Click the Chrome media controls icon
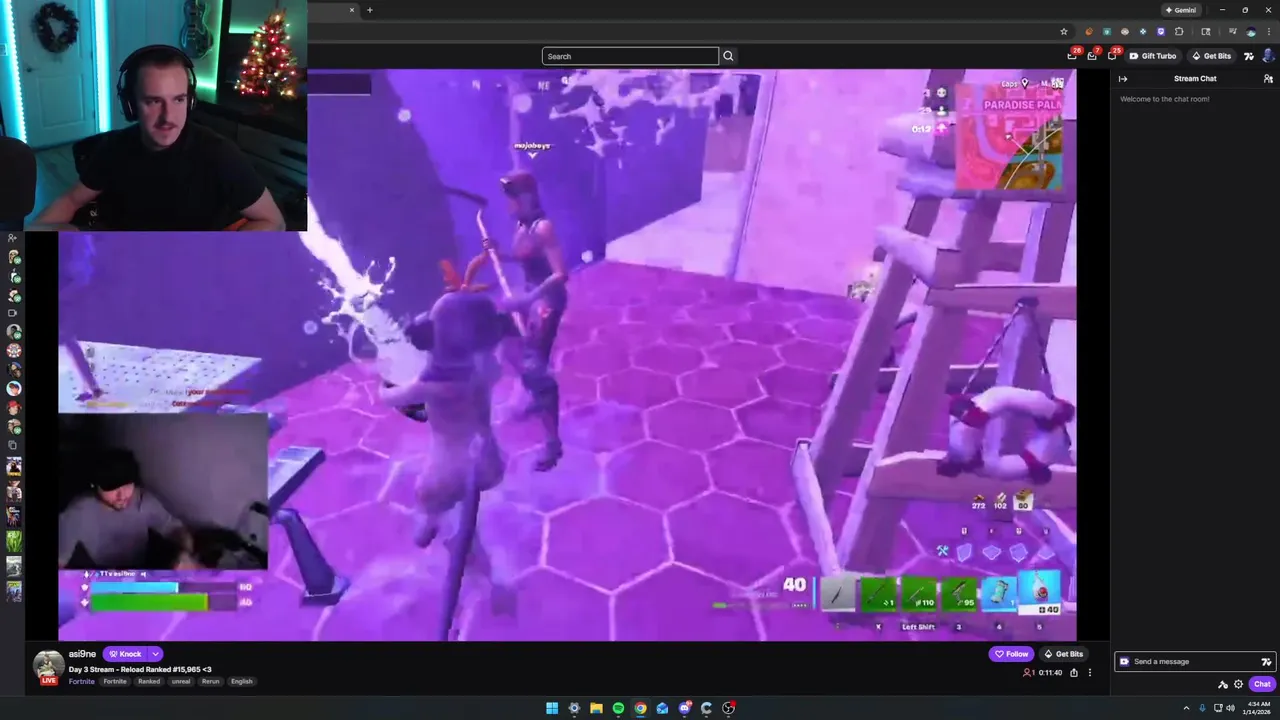This screenshot has width=1280, height=720. tap(1233, 31)
